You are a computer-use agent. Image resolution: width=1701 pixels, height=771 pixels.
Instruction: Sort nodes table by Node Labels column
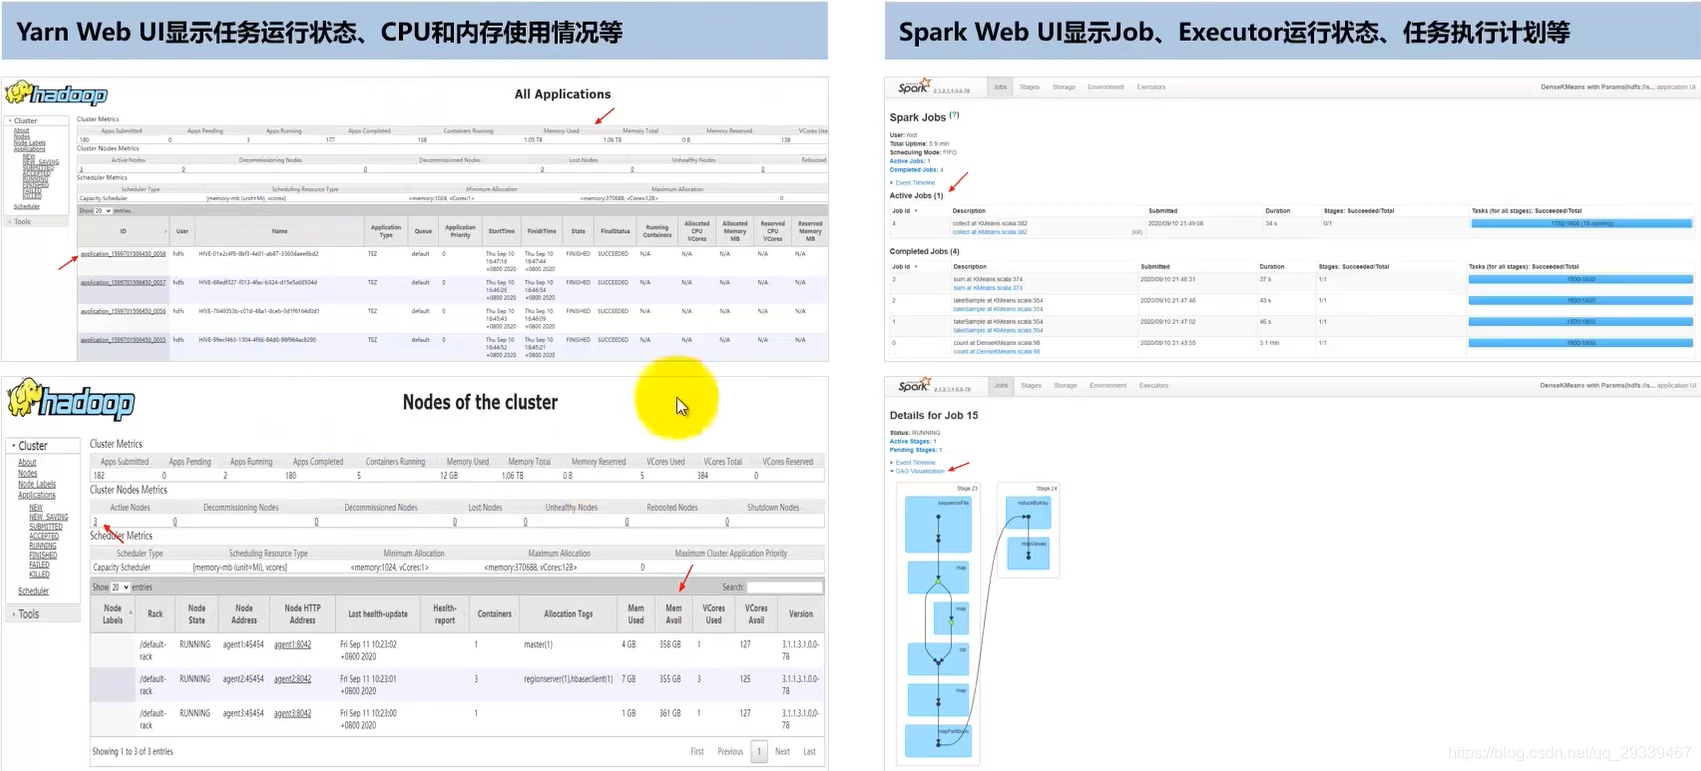click(113, 614)
